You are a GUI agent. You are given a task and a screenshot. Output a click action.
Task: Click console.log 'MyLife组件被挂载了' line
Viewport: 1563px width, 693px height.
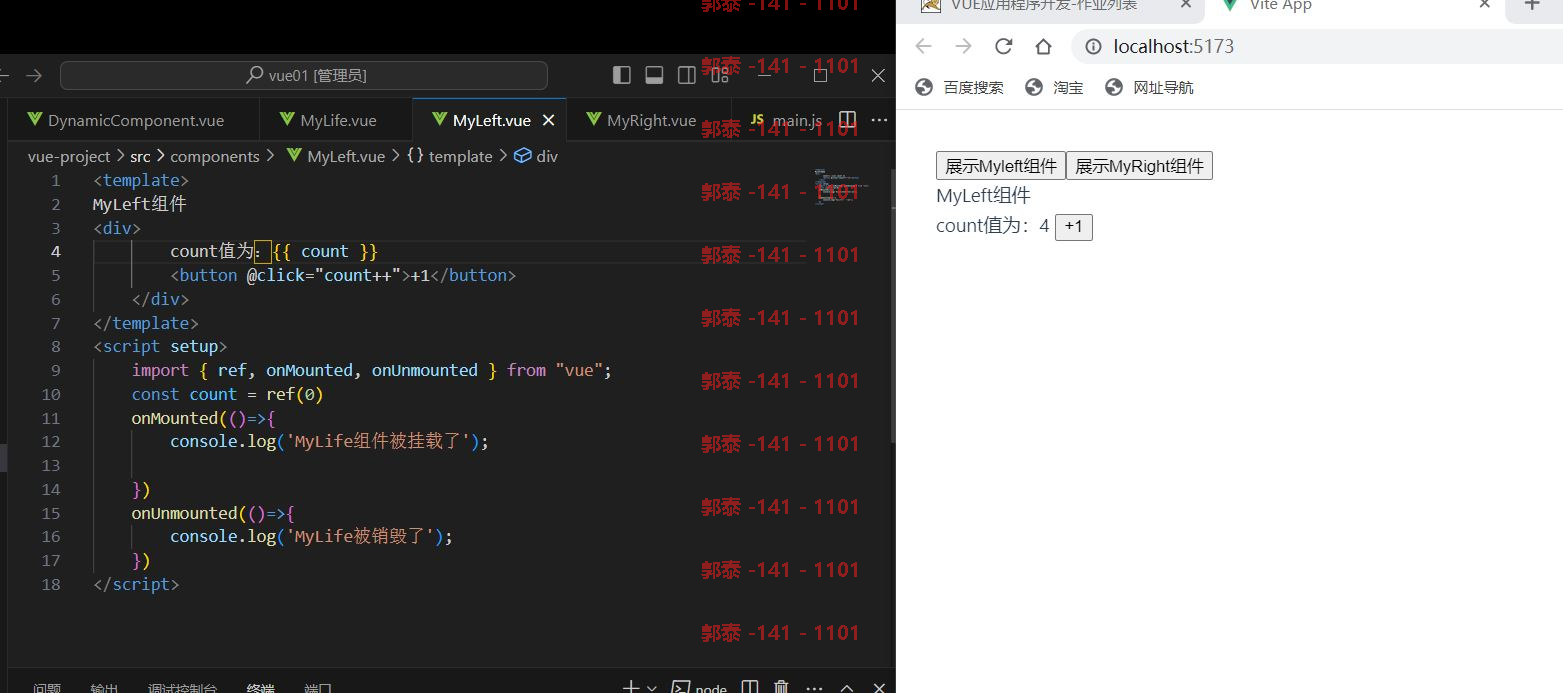coord(329,441)
